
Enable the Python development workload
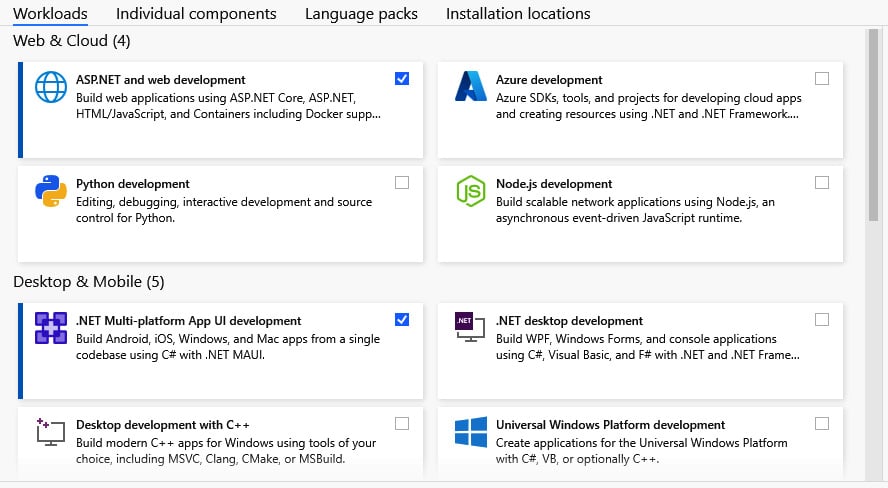coord(402,183)
